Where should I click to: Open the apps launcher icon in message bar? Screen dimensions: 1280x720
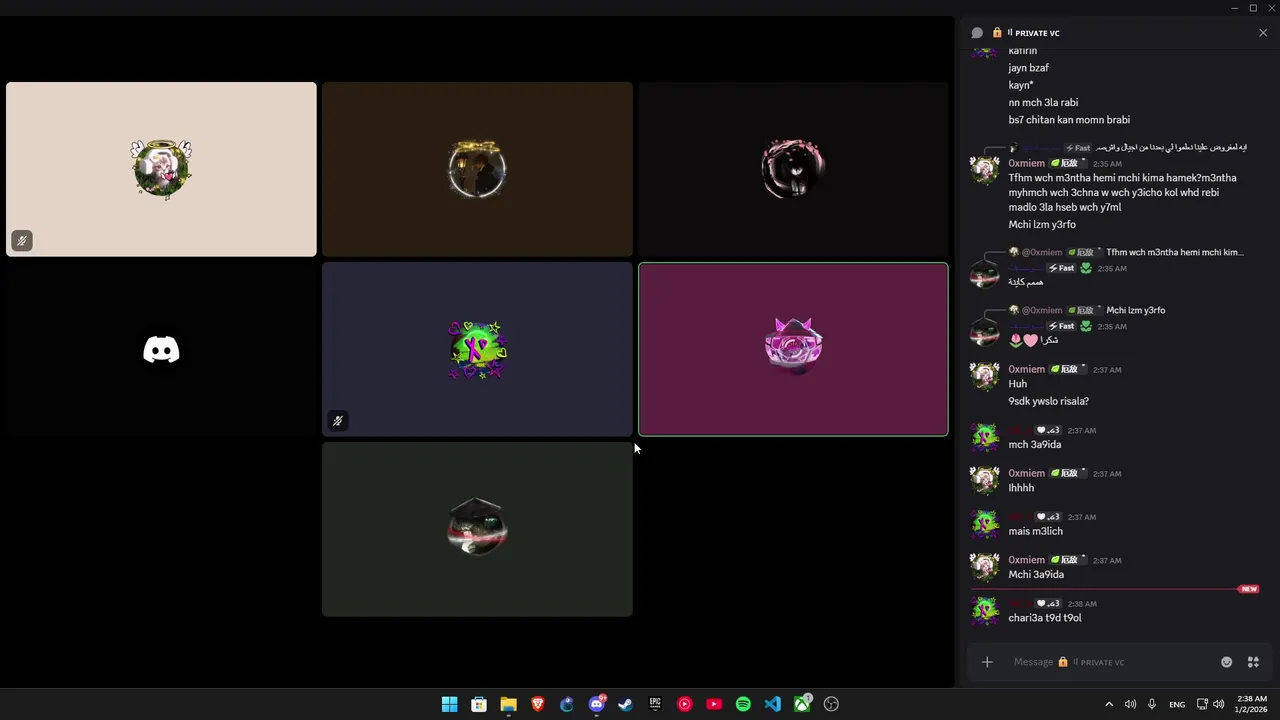click(x=1253, y=662)
